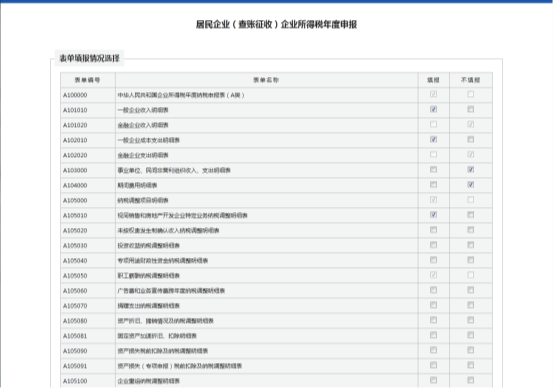Click form name 捐赠支出纳税调整明细表
The height and width of the screenshot is (388, 553).
[148, 306]
